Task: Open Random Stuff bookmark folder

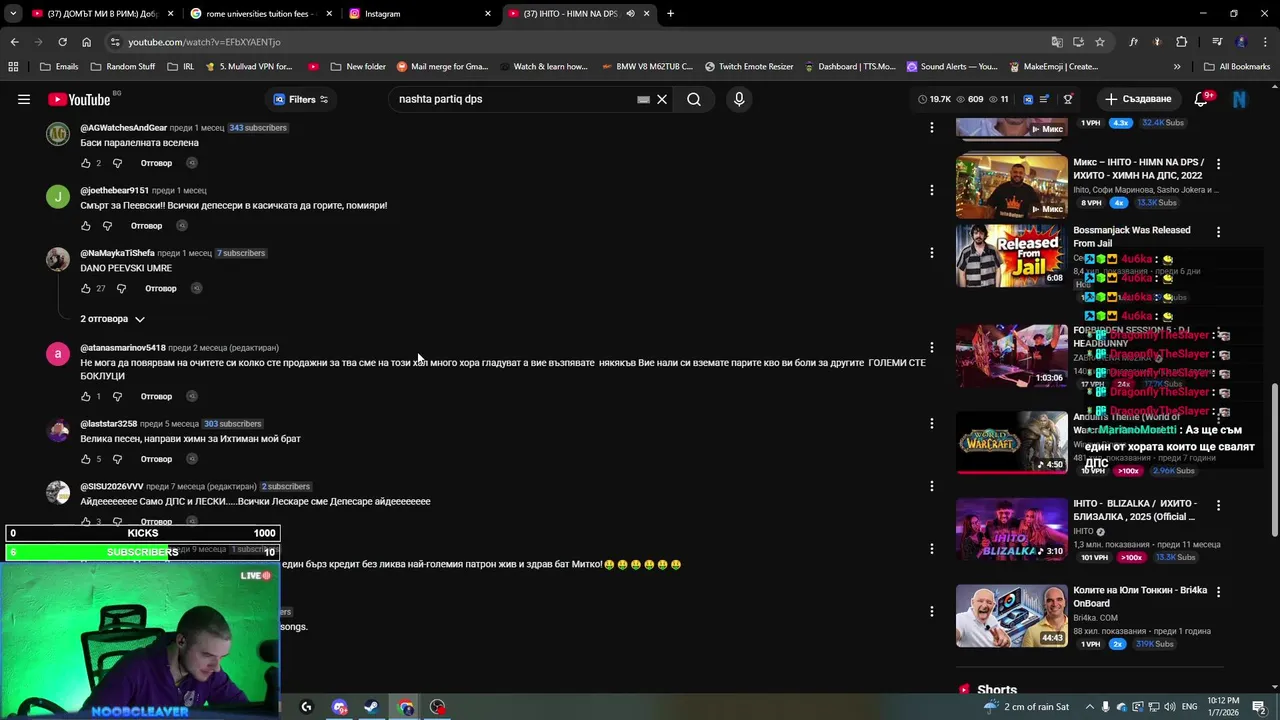Action: point(122,67)
